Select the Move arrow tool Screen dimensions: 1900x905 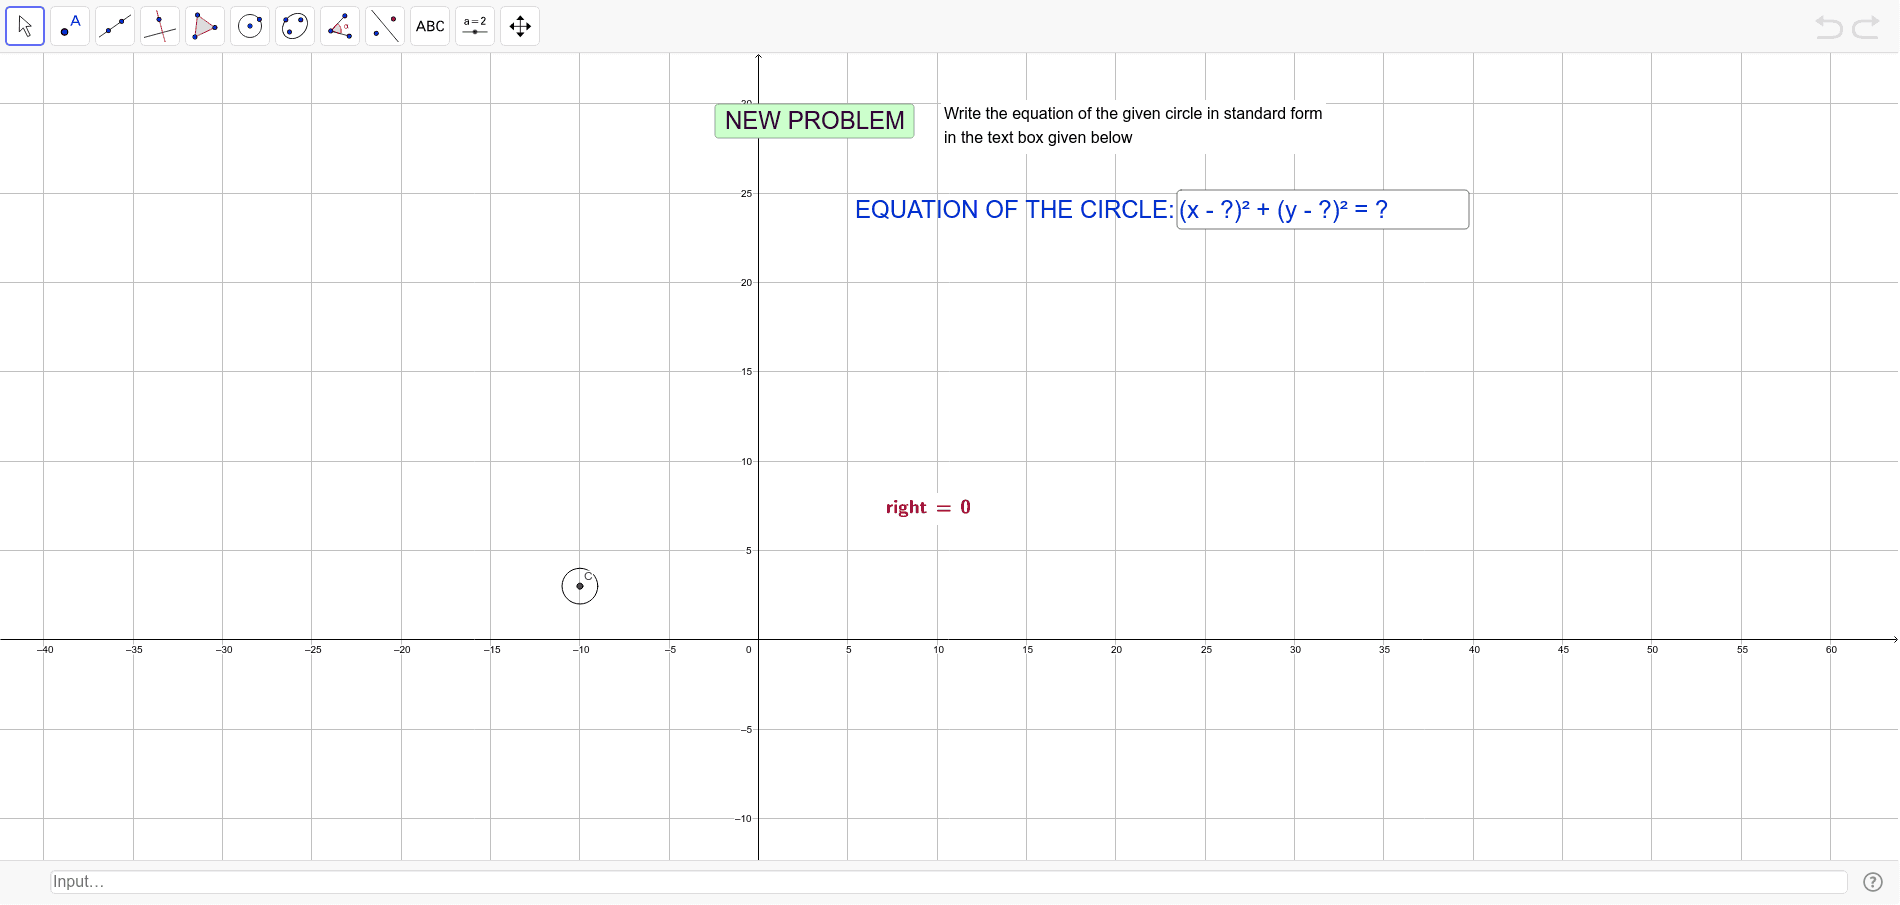click(25, 26)
